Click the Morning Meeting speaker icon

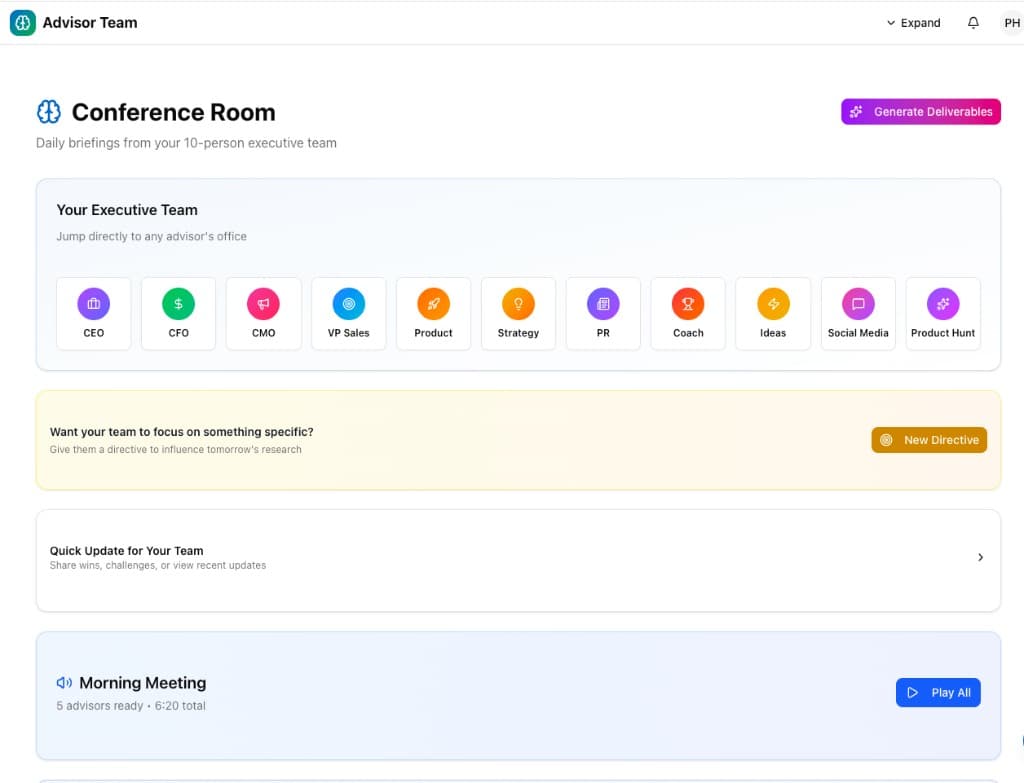coord(64,682)
